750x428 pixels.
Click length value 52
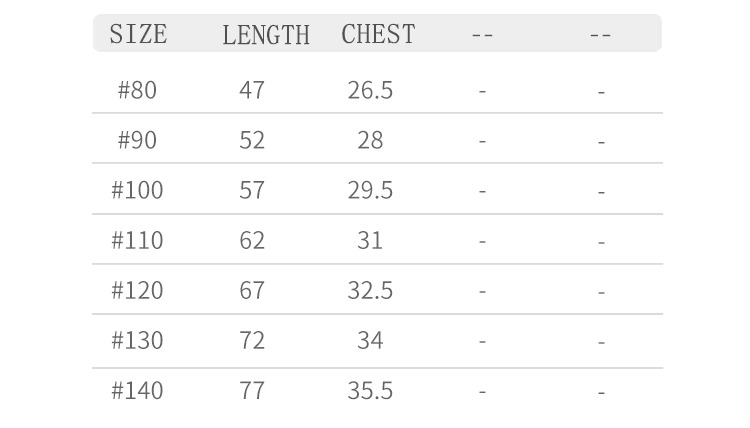(252, 140)
